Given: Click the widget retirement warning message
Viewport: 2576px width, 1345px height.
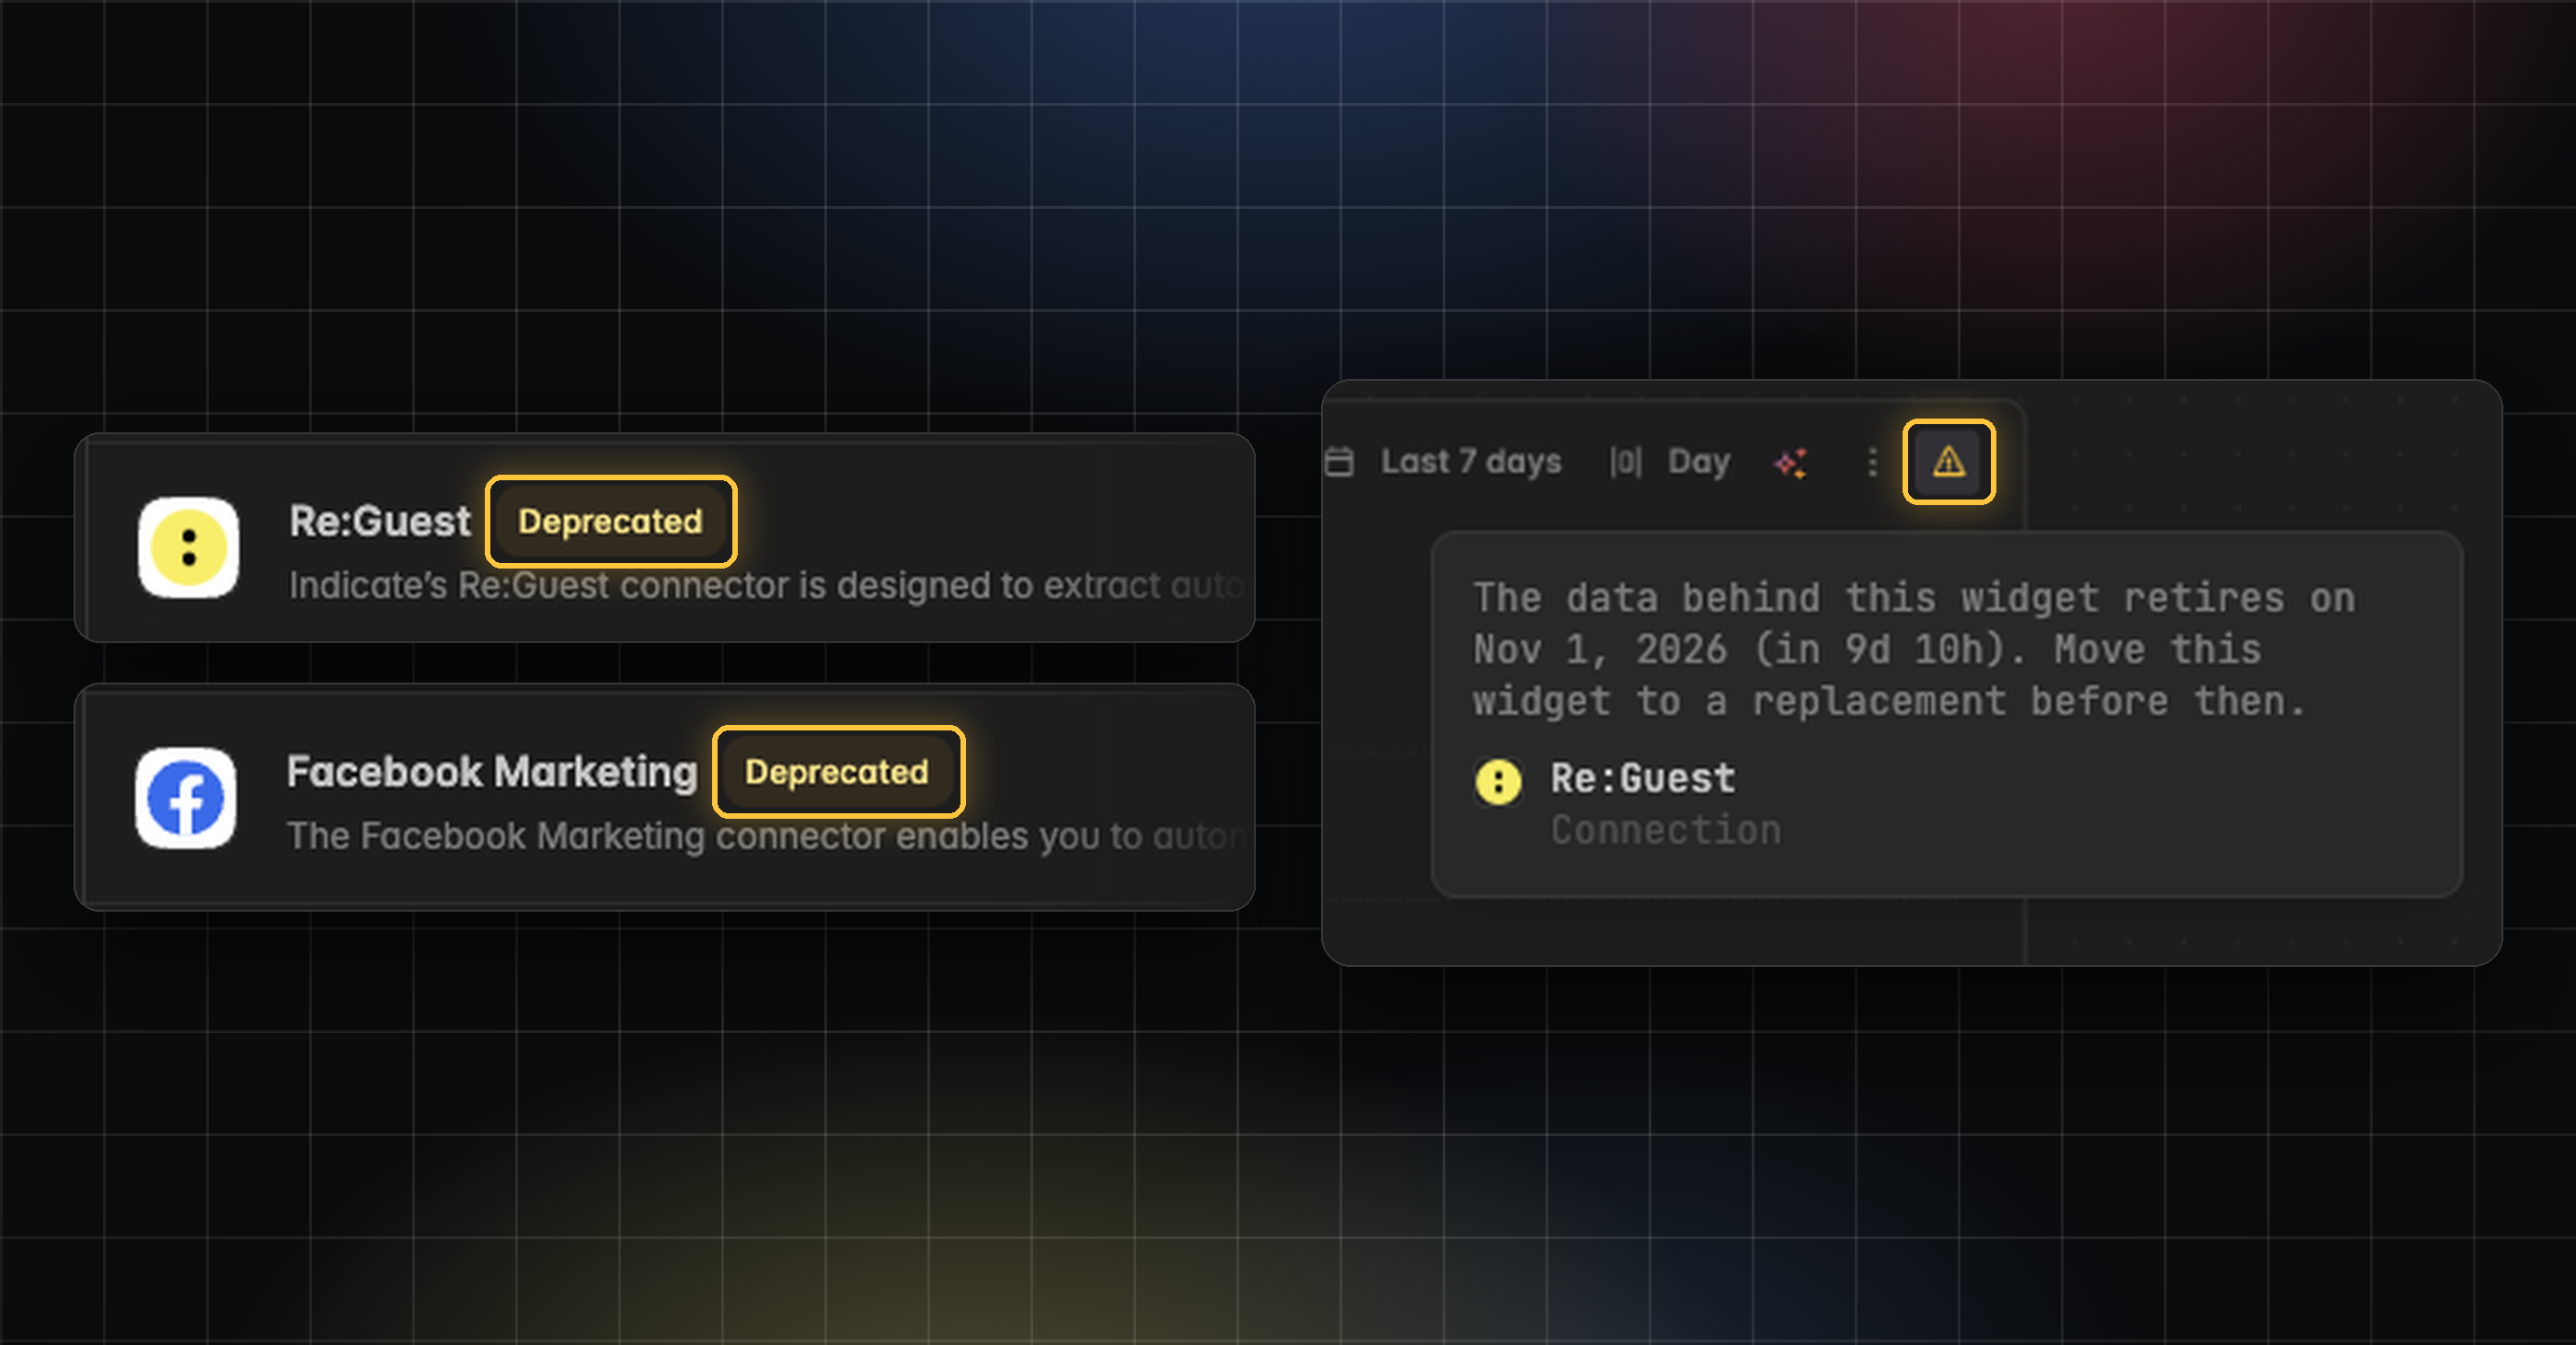Looking at the screenshot, I should pos(1914,650).
